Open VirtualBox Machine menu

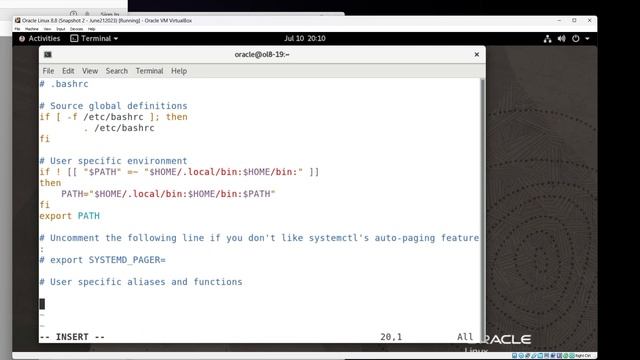point(31,29)
